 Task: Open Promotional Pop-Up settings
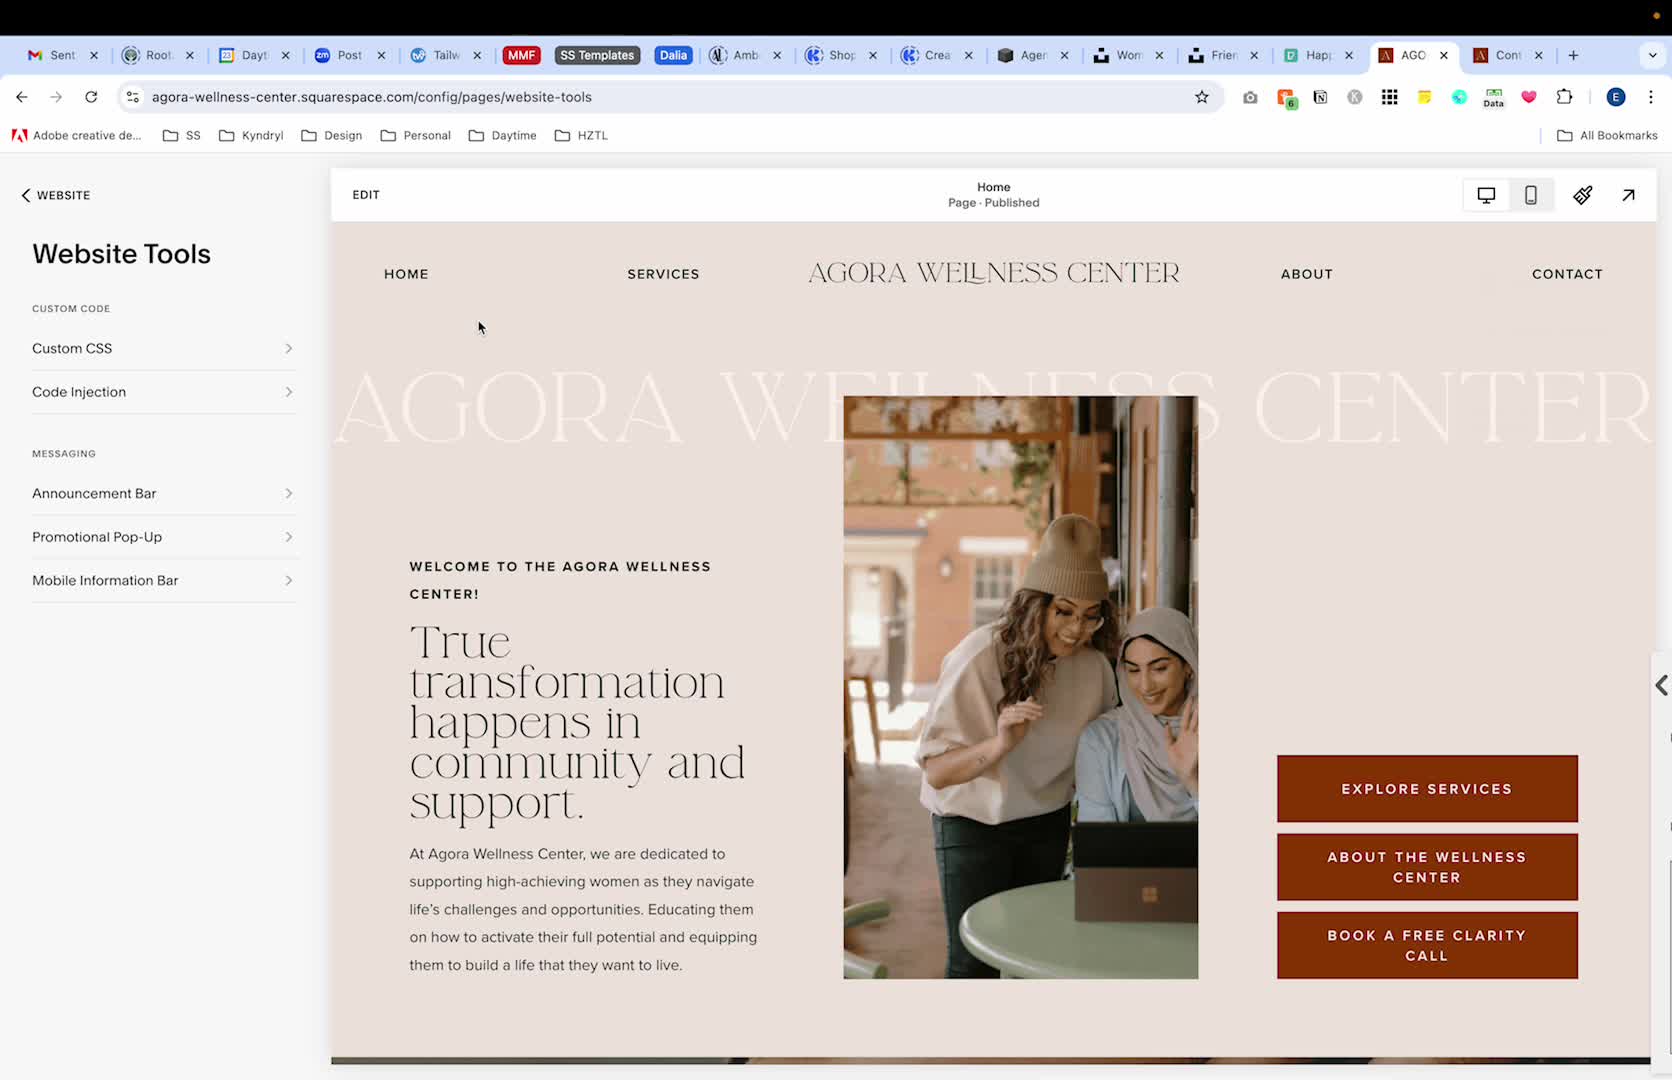(x=163, y=537)
